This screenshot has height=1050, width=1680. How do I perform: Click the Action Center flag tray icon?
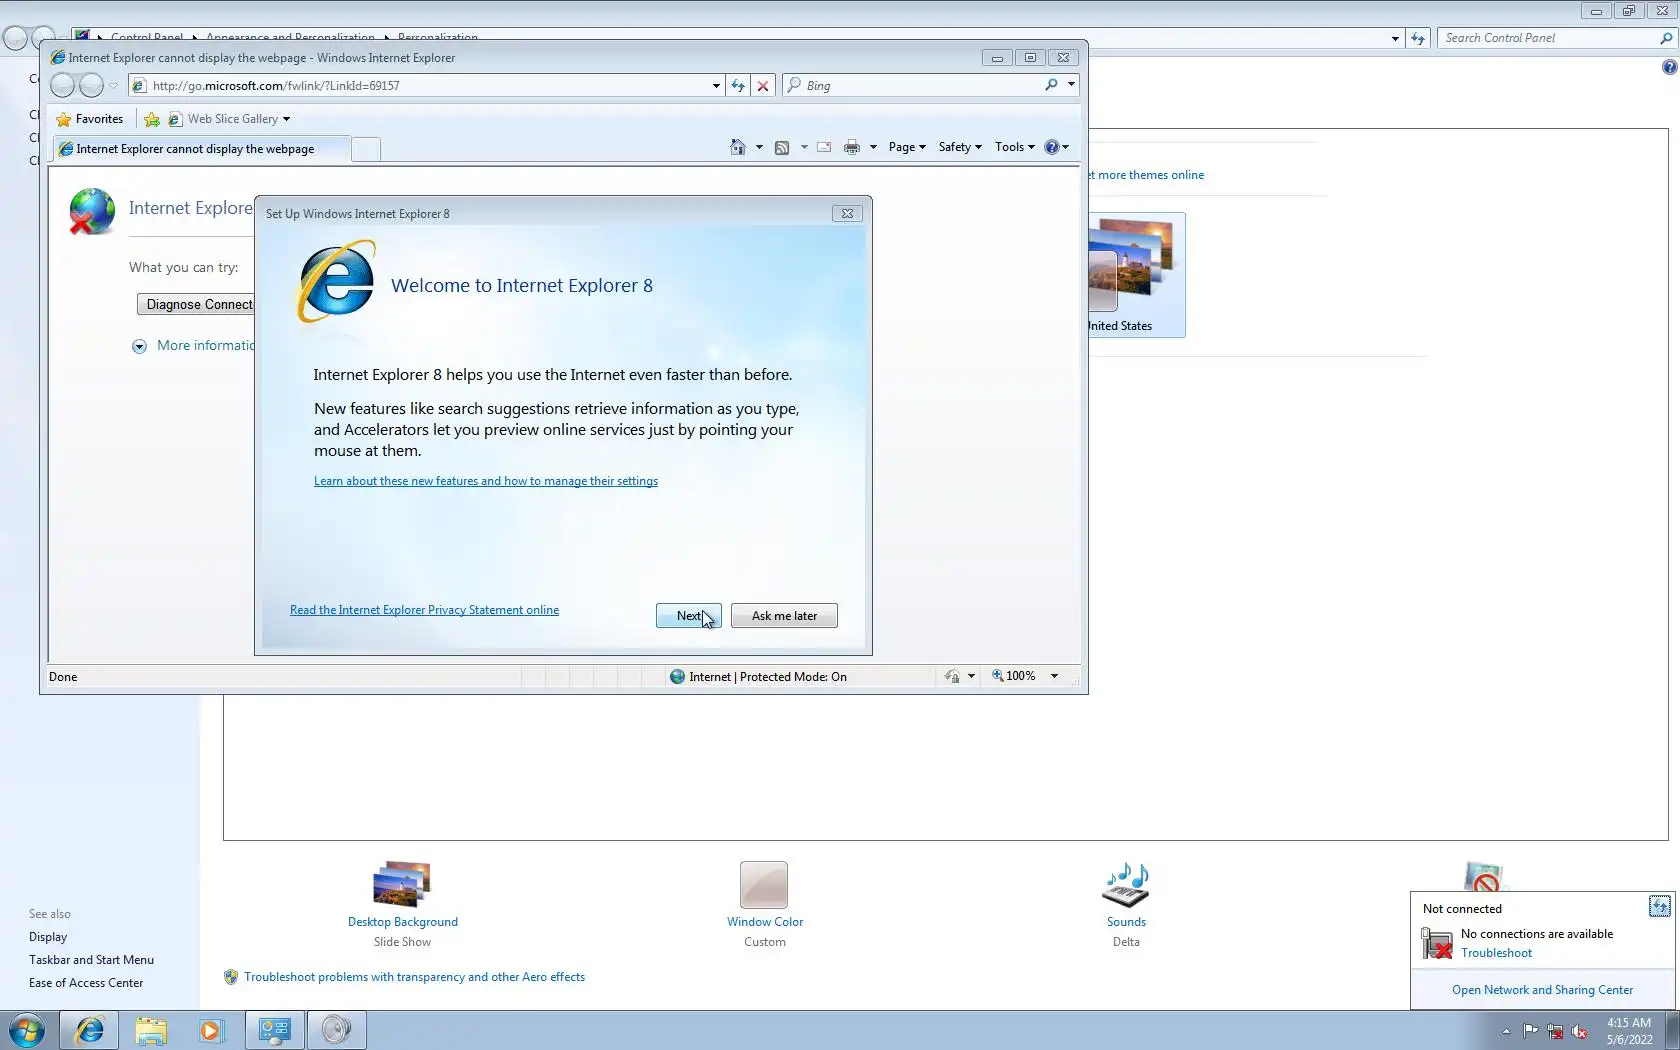[x=1531, y=1031]
